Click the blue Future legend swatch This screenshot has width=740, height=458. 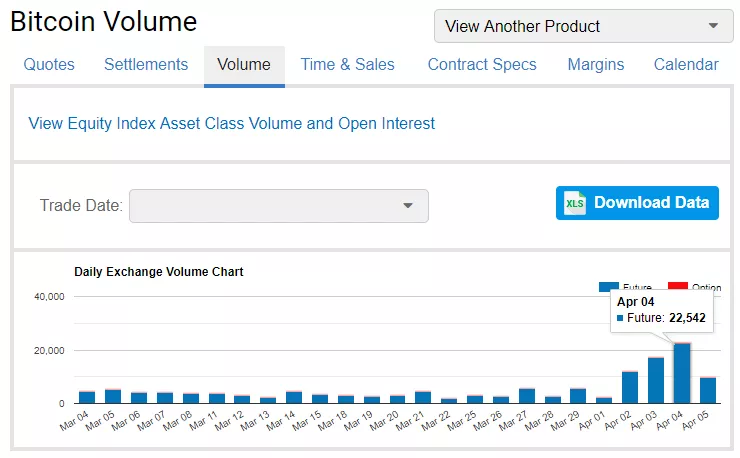pos(611,287)
